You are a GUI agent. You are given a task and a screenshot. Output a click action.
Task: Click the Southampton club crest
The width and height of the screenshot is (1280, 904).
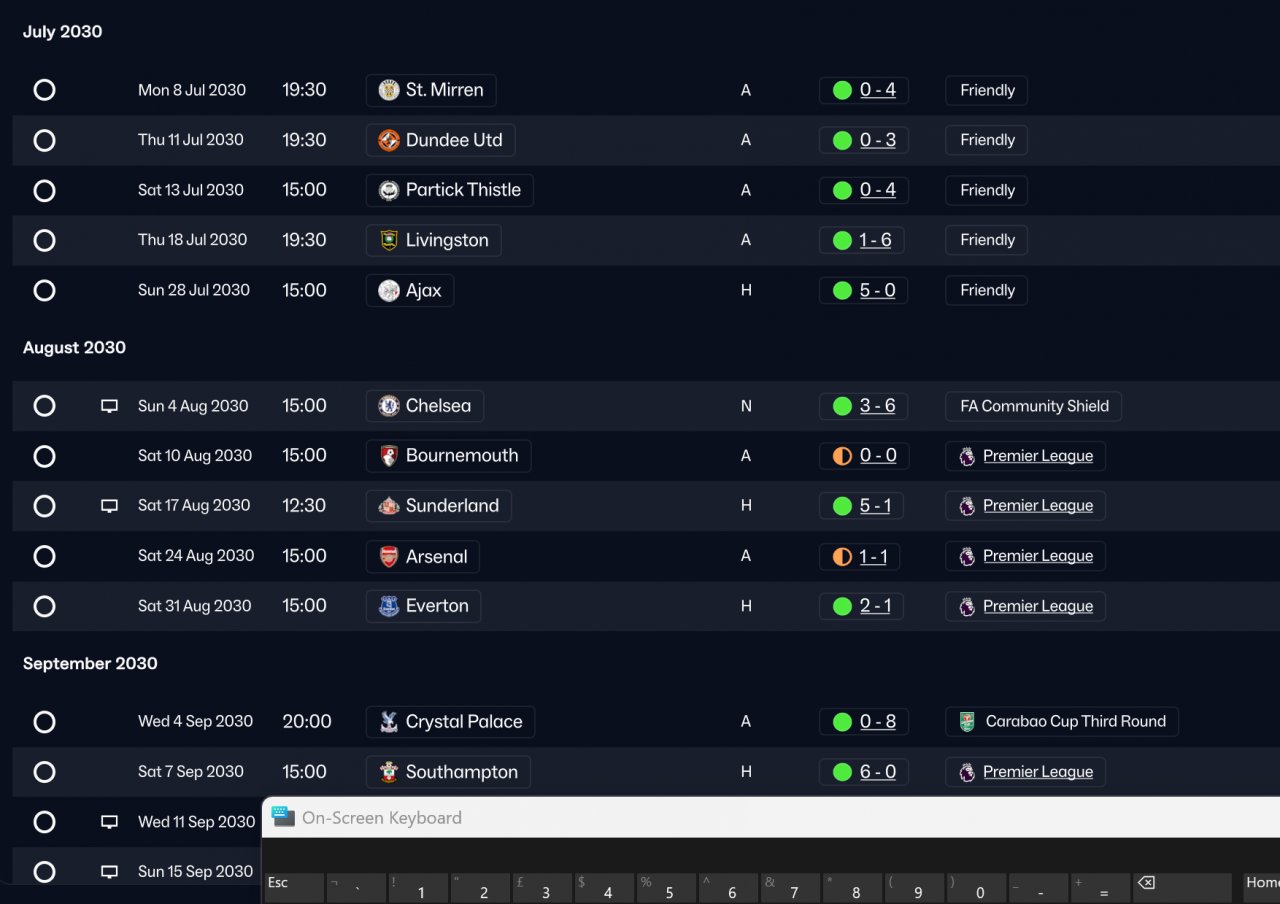(x=389, y=772)
